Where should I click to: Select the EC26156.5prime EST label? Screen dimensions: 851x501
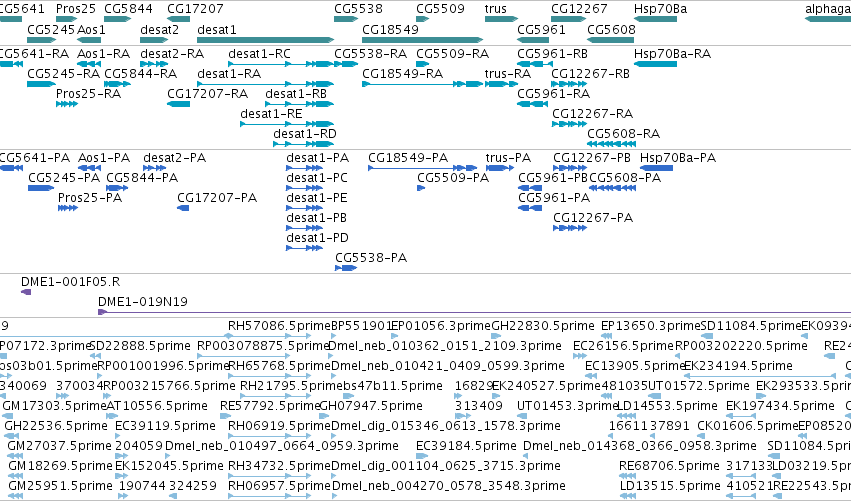pyautogui.click(x=623, y=346)
